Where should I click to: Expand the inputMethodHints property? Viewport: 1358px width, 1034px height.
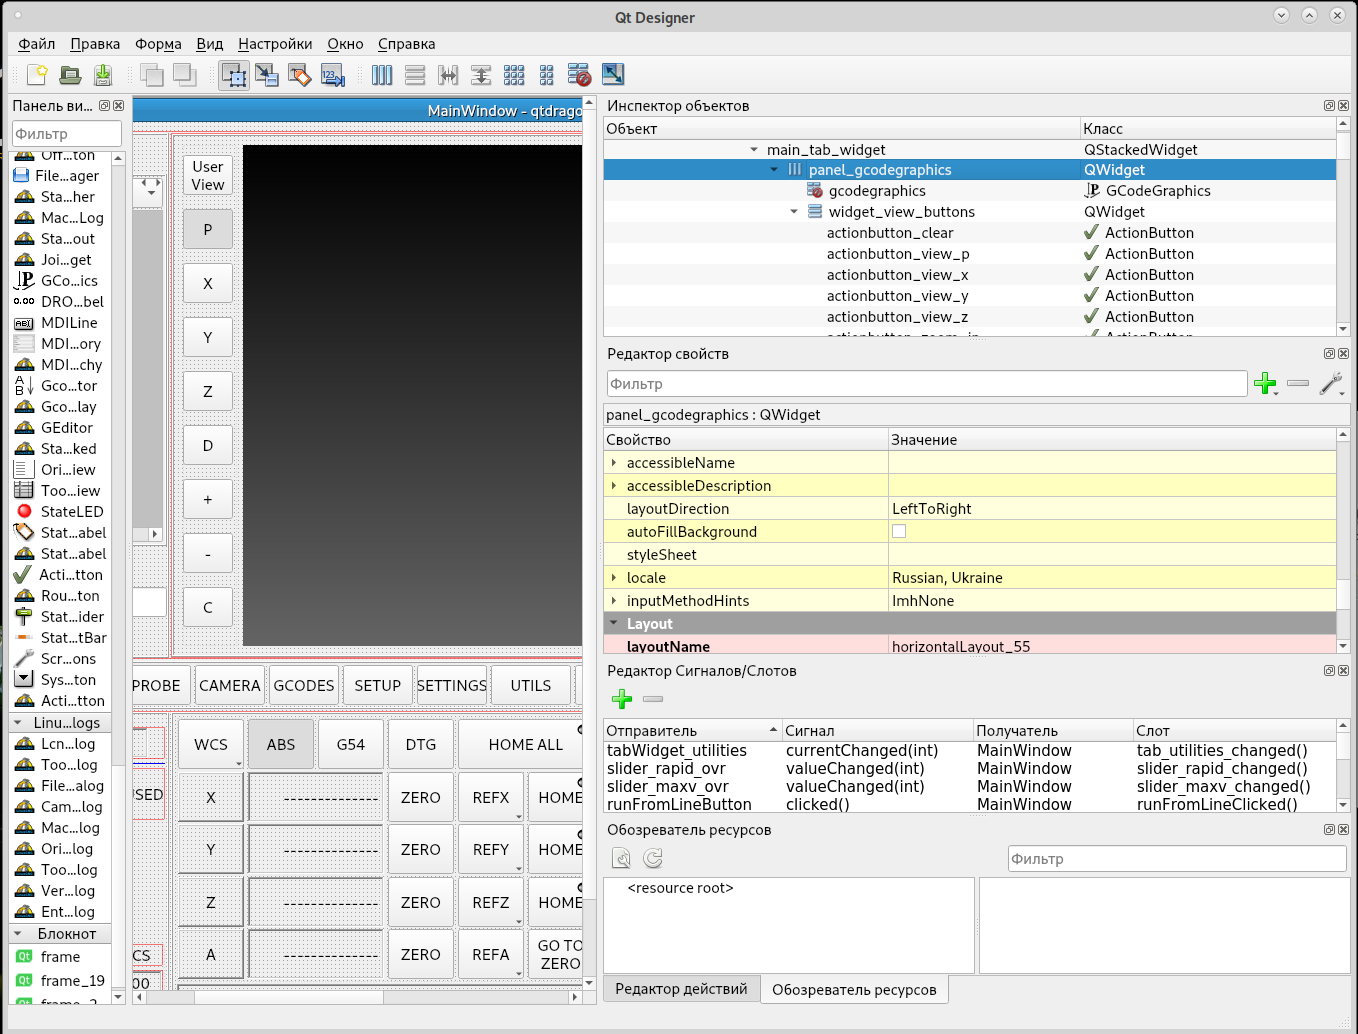pos(614,600)
